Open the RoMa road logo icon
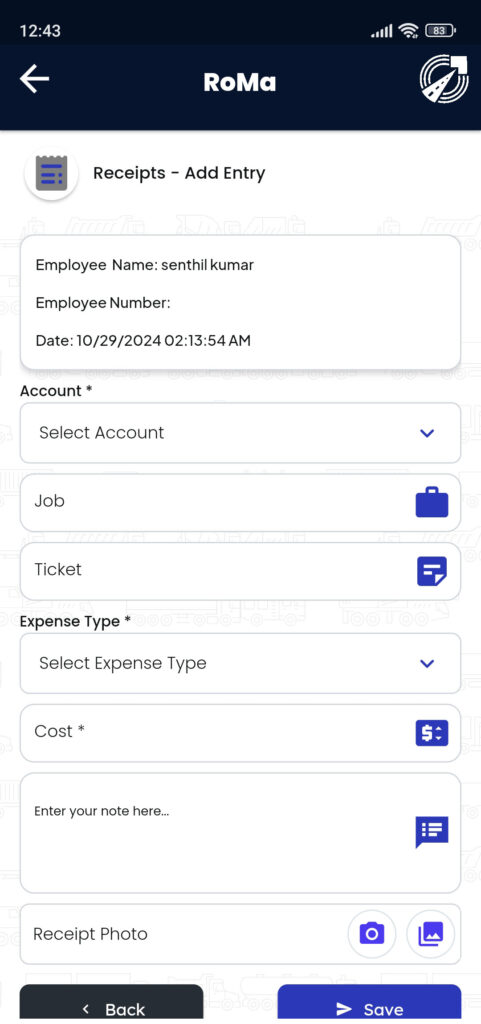481x1024 pixels. click(444, 79)
